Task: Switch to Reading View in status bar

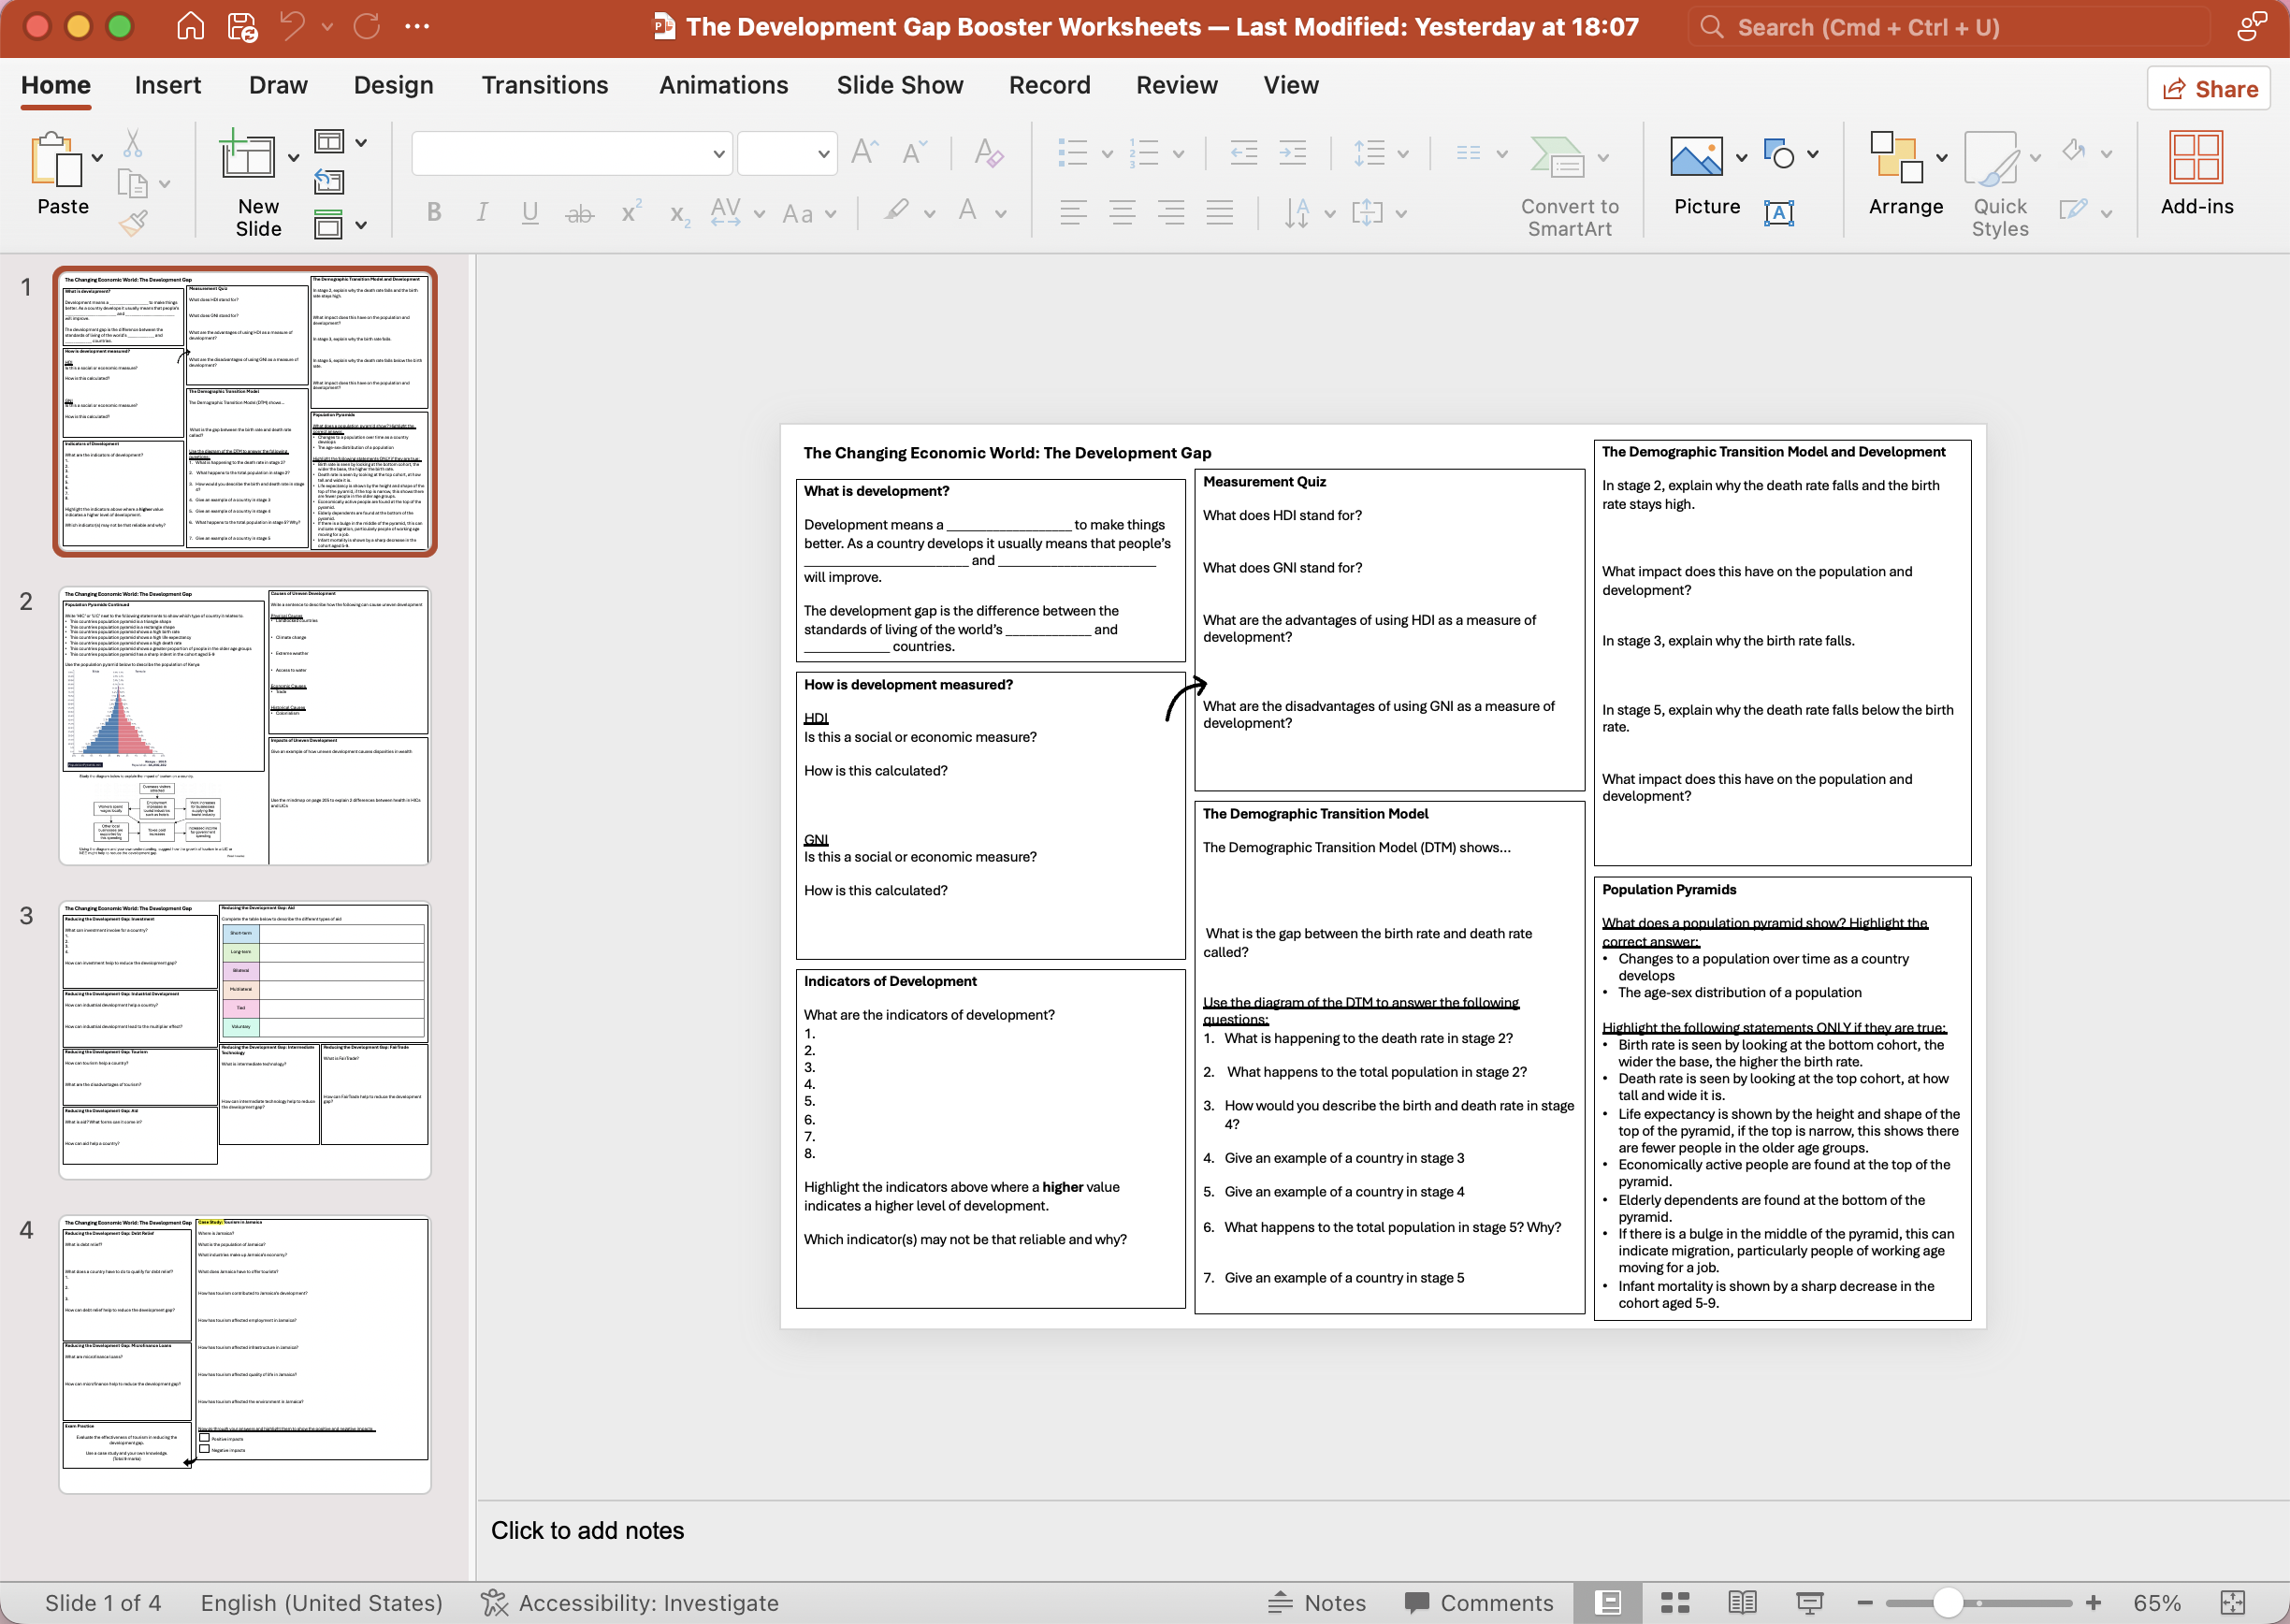Action: (1742, 1603)
